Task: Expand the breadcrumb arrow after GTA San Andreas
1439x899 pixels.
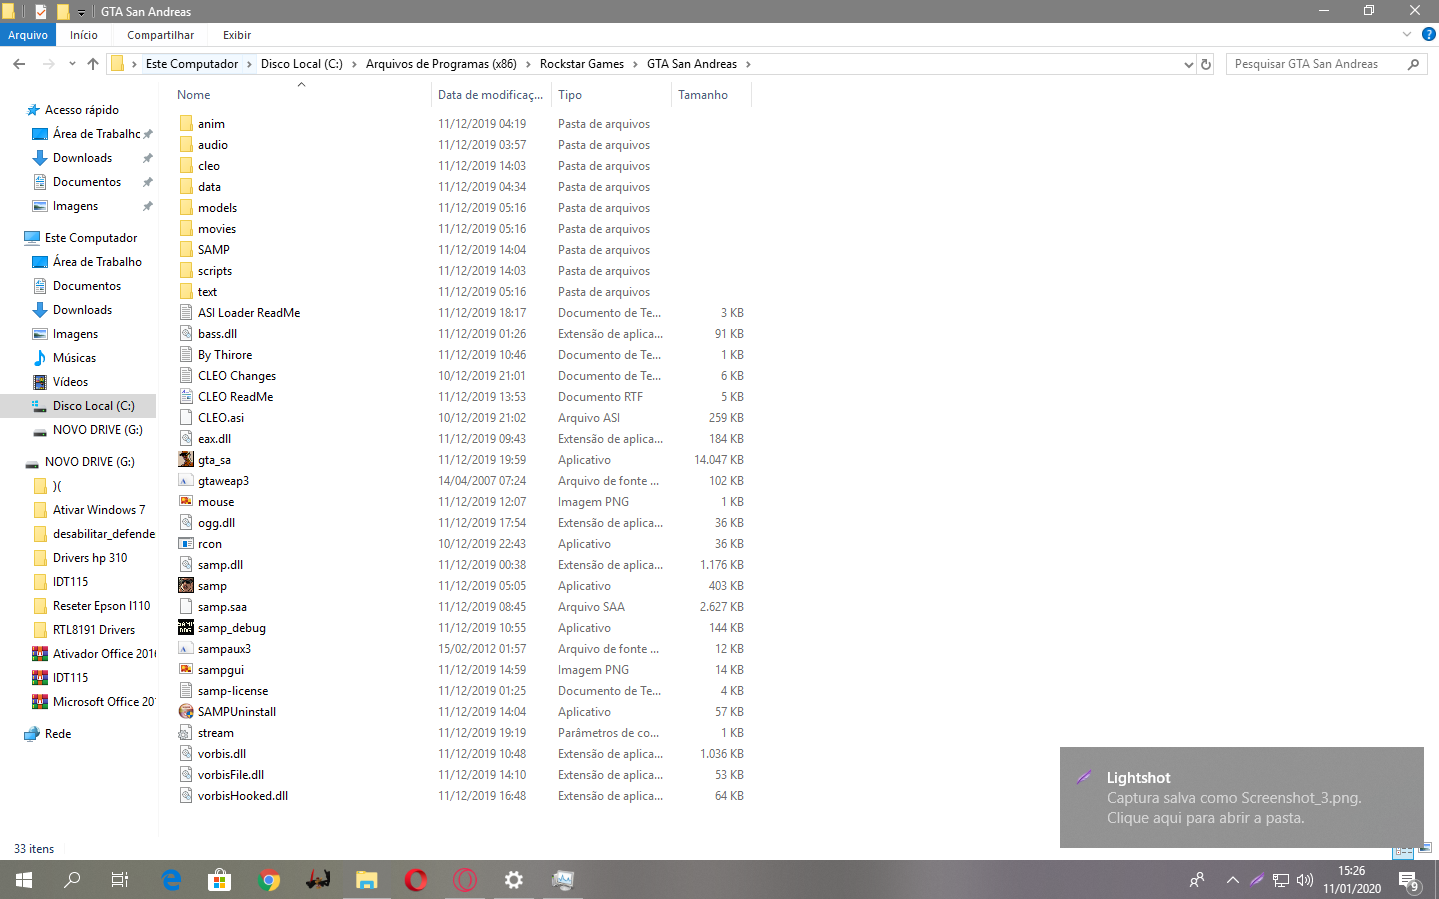Action: [x=748, y=64]
